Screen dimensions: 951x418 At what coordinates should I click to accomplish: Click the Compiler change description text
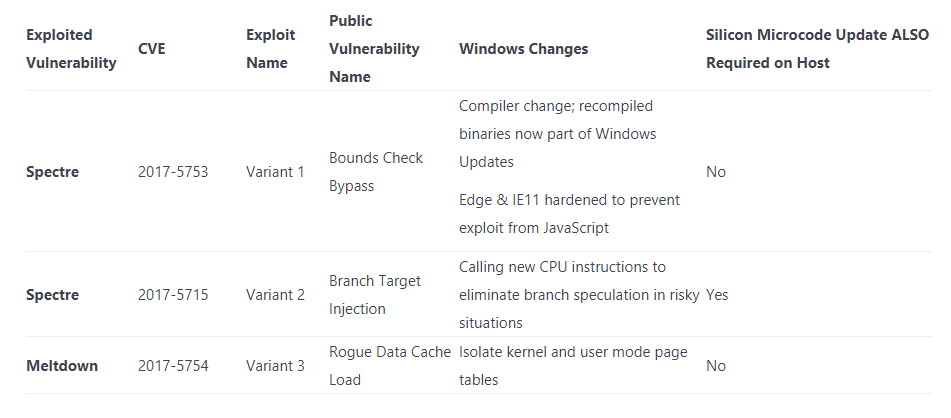557,134
